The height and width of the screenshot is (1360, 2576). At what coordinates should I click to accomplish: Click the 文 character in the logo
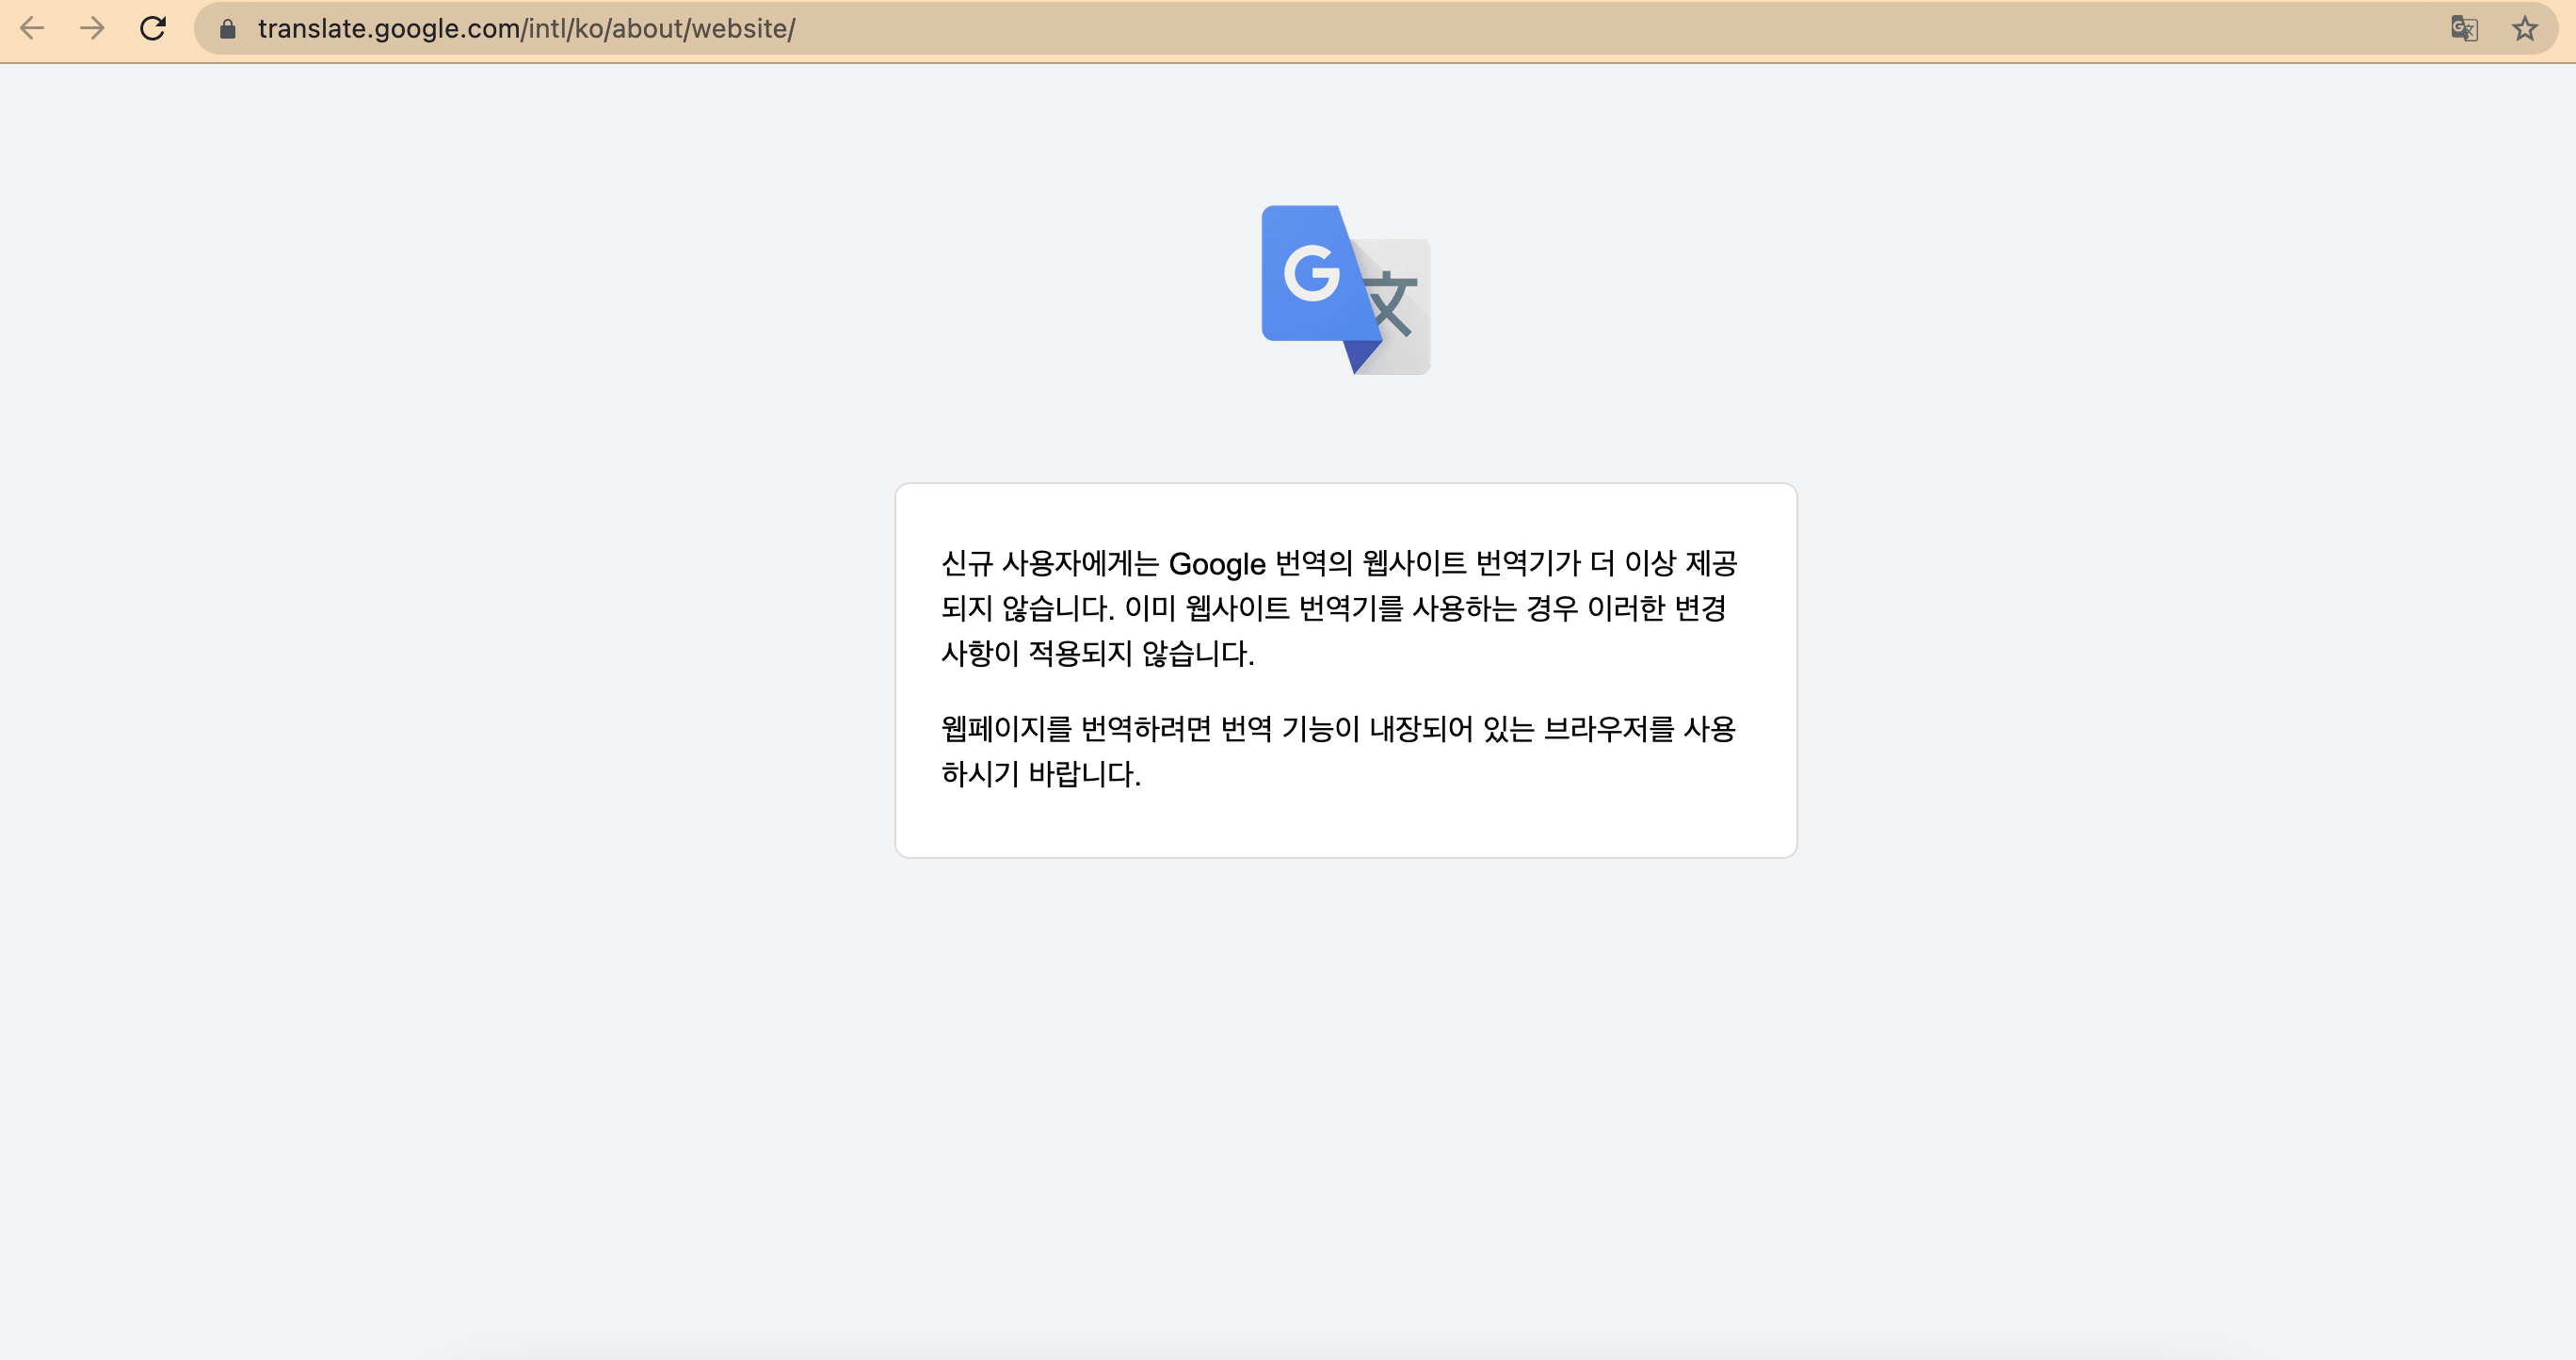pyautogui.click(x=1391, y=304)
